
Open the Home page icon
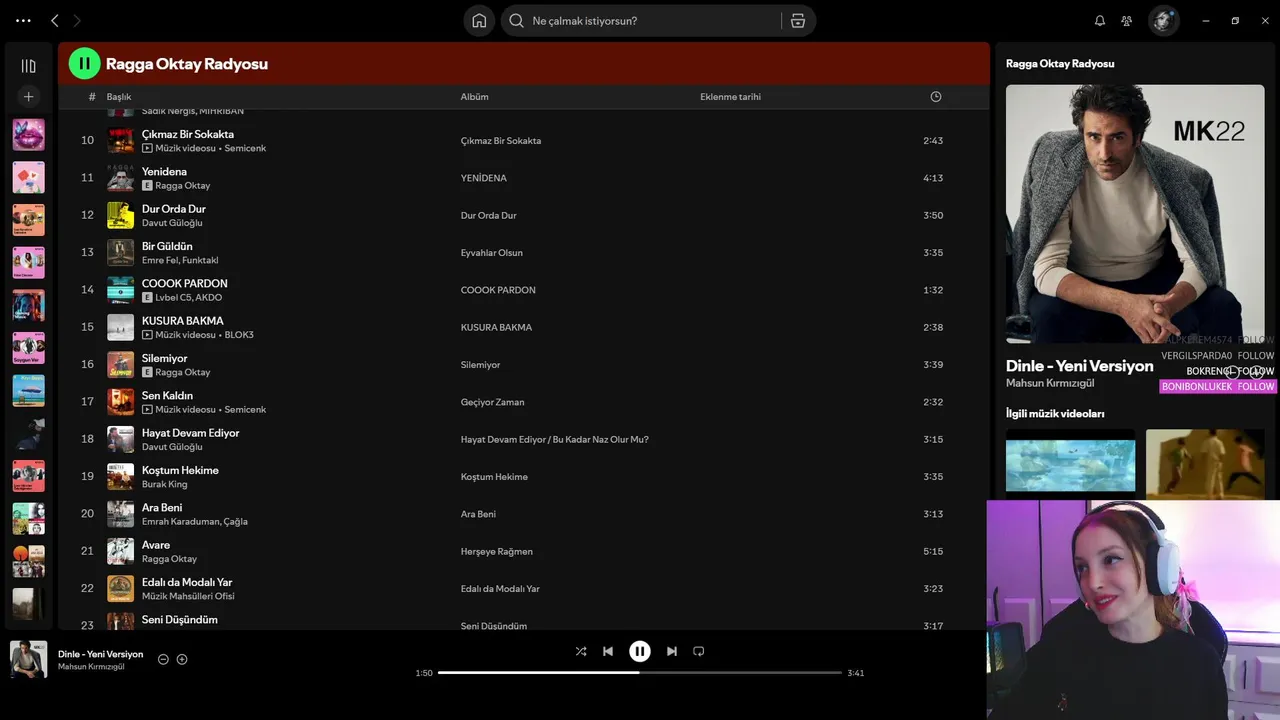479,20
